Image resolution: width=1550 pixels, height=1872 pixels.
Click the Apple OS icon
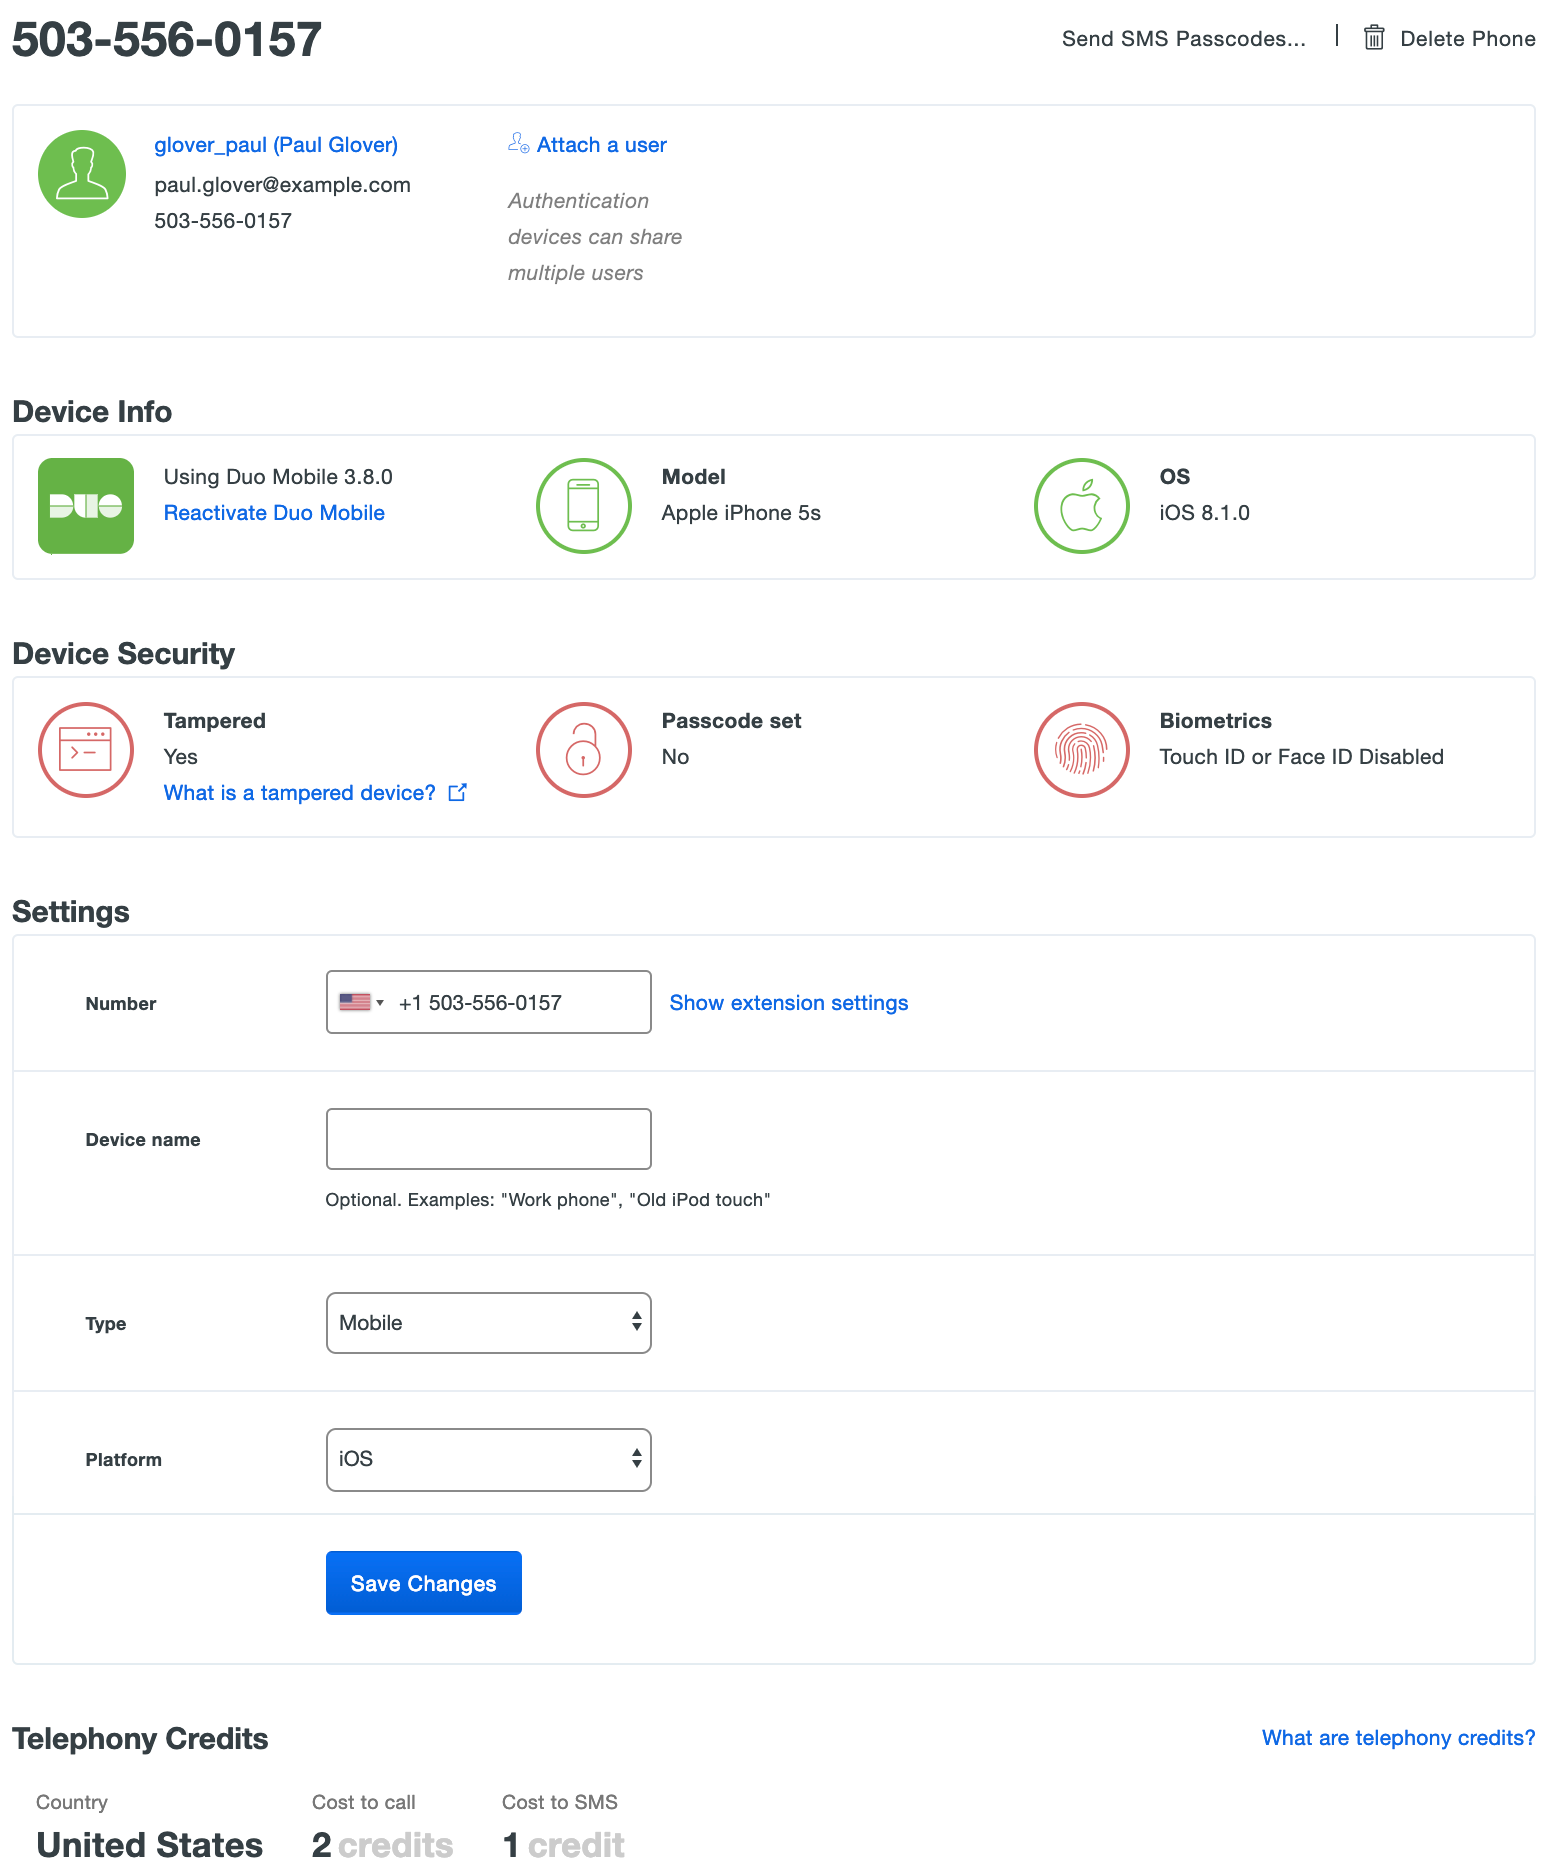point(1081,506)
